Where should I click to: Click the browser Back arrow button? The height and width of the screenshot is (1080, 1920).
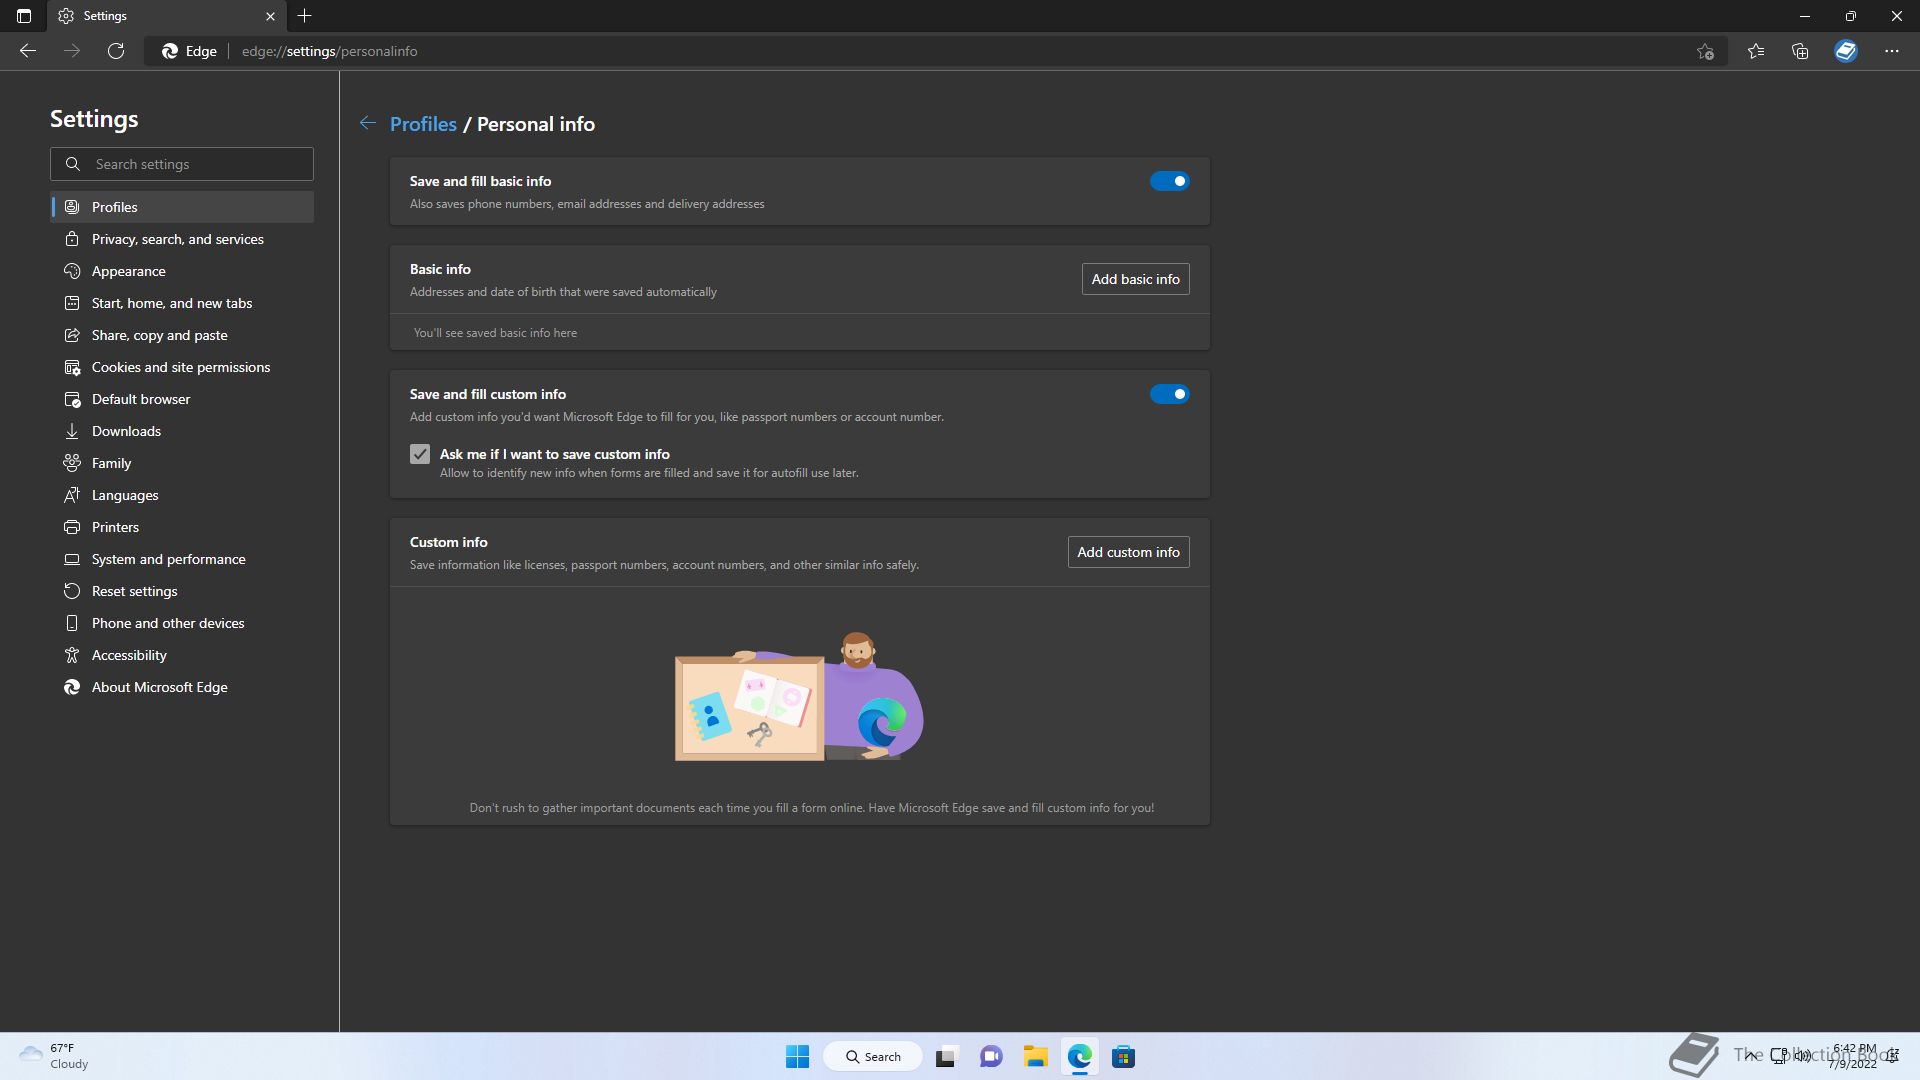pos(28,51)
